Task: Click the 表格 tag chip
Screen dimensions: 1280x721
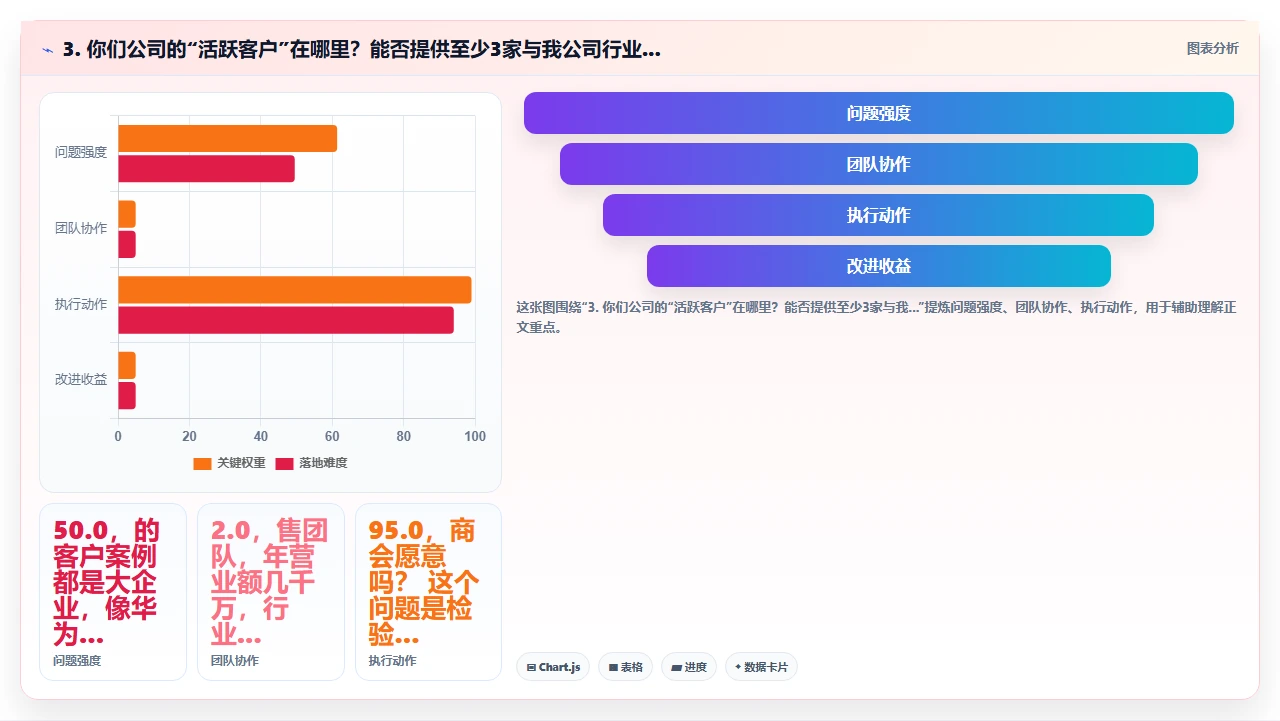Action: [x=626, y=667]
